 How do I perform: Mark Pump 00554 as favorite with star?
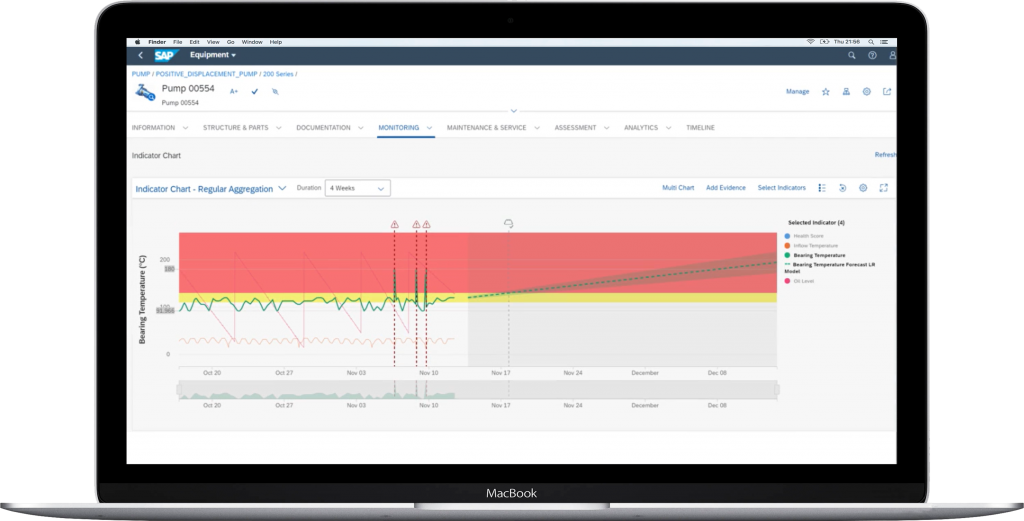click(825, 92)
